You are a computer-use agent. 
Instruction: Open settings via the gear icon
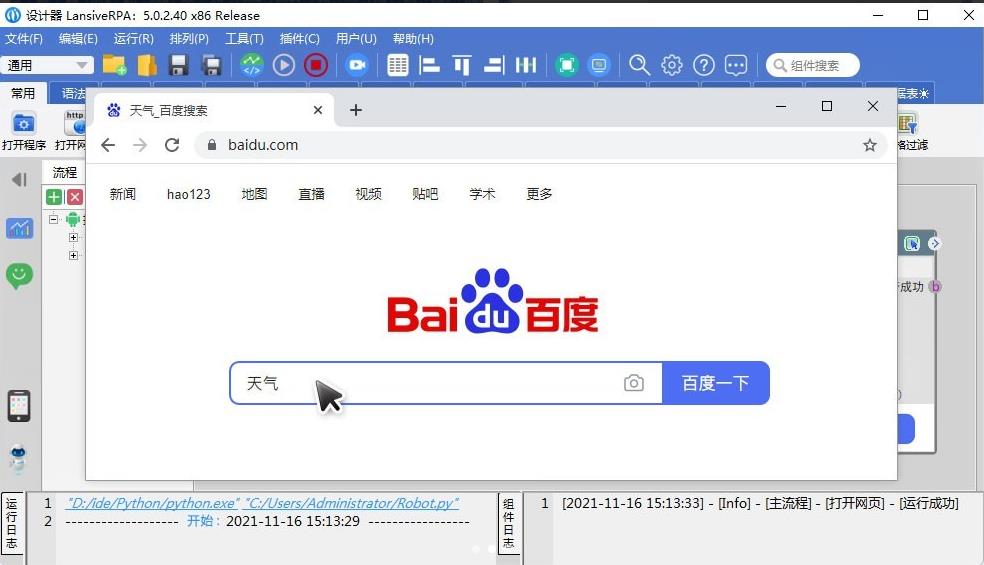(x=671, y=65)
